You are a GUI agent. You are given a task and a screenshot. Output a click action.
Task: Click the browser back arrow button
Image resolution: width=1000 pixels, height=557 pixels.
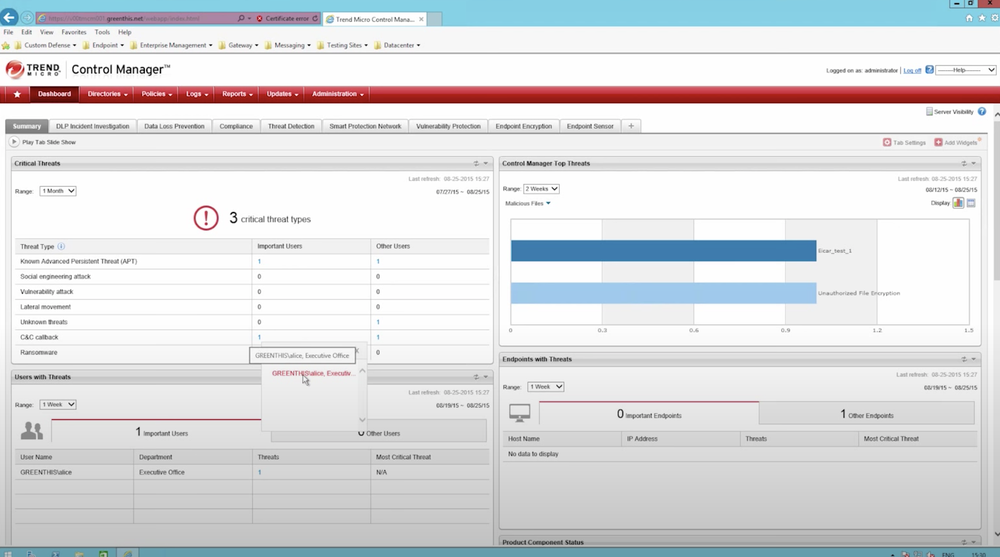point(9,17)
